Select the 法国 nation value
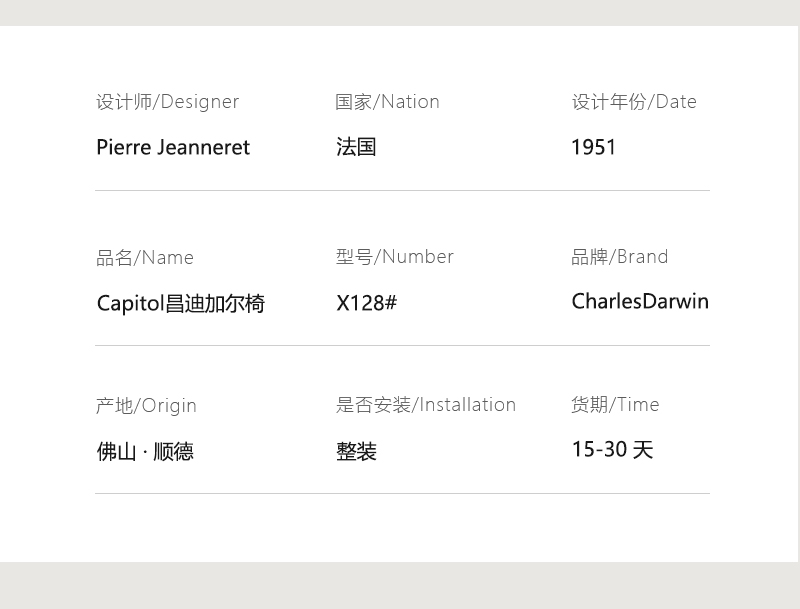The height and width of the screenshot is (609, 800). click(x=356, y=147)
